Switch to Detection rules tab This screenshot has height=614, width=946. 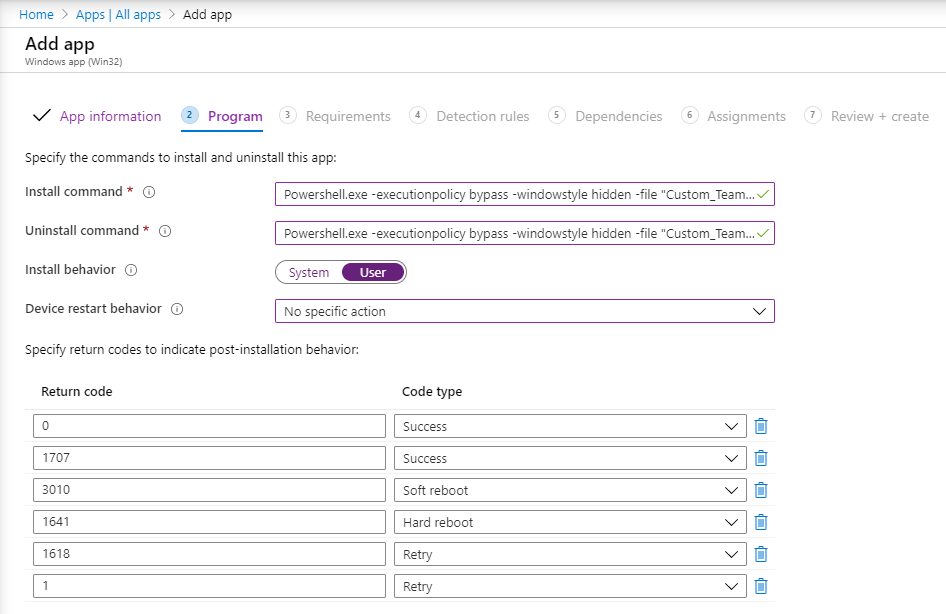482,116
